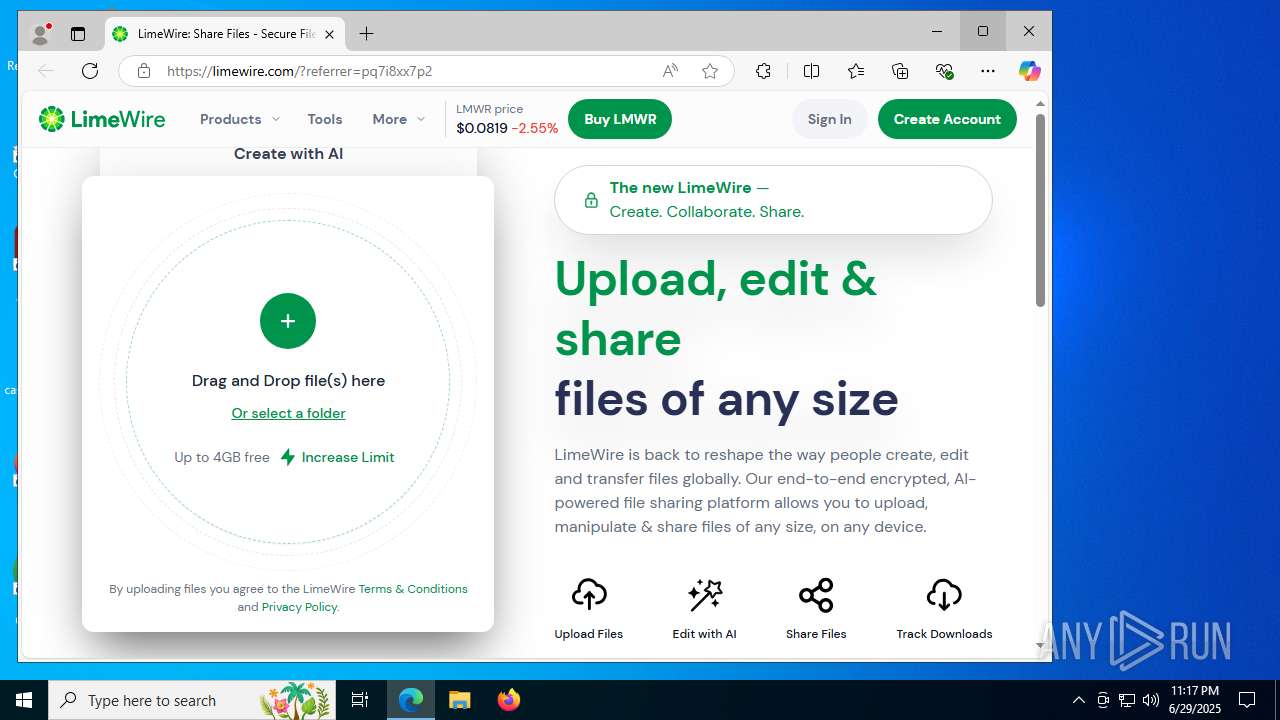
Task: Click the LimeWire logo
Action: [102, 119]
